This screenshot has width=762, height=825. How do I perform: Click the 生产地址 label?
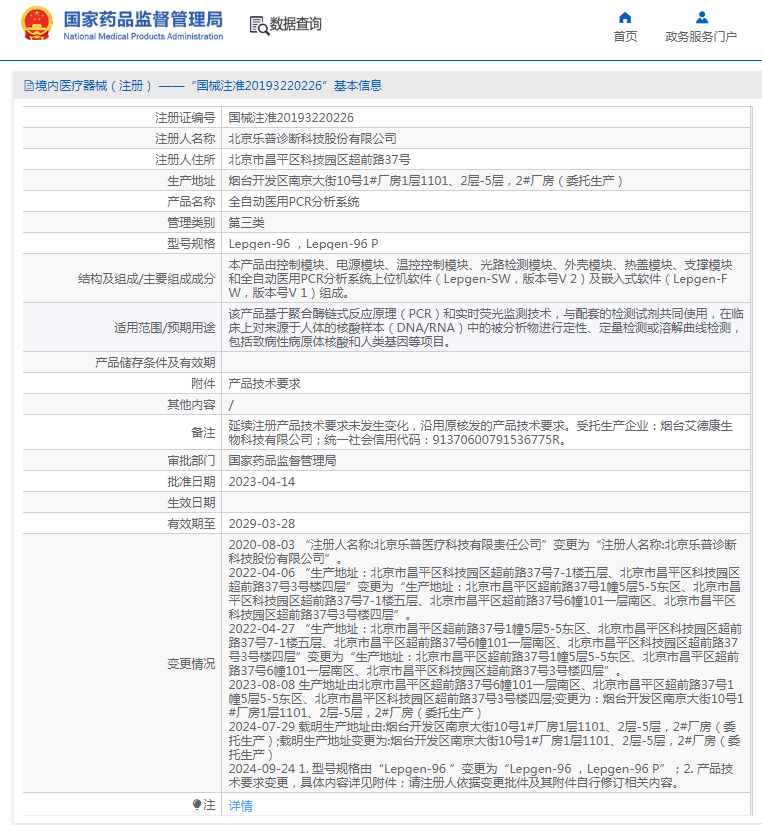[191, 181]
